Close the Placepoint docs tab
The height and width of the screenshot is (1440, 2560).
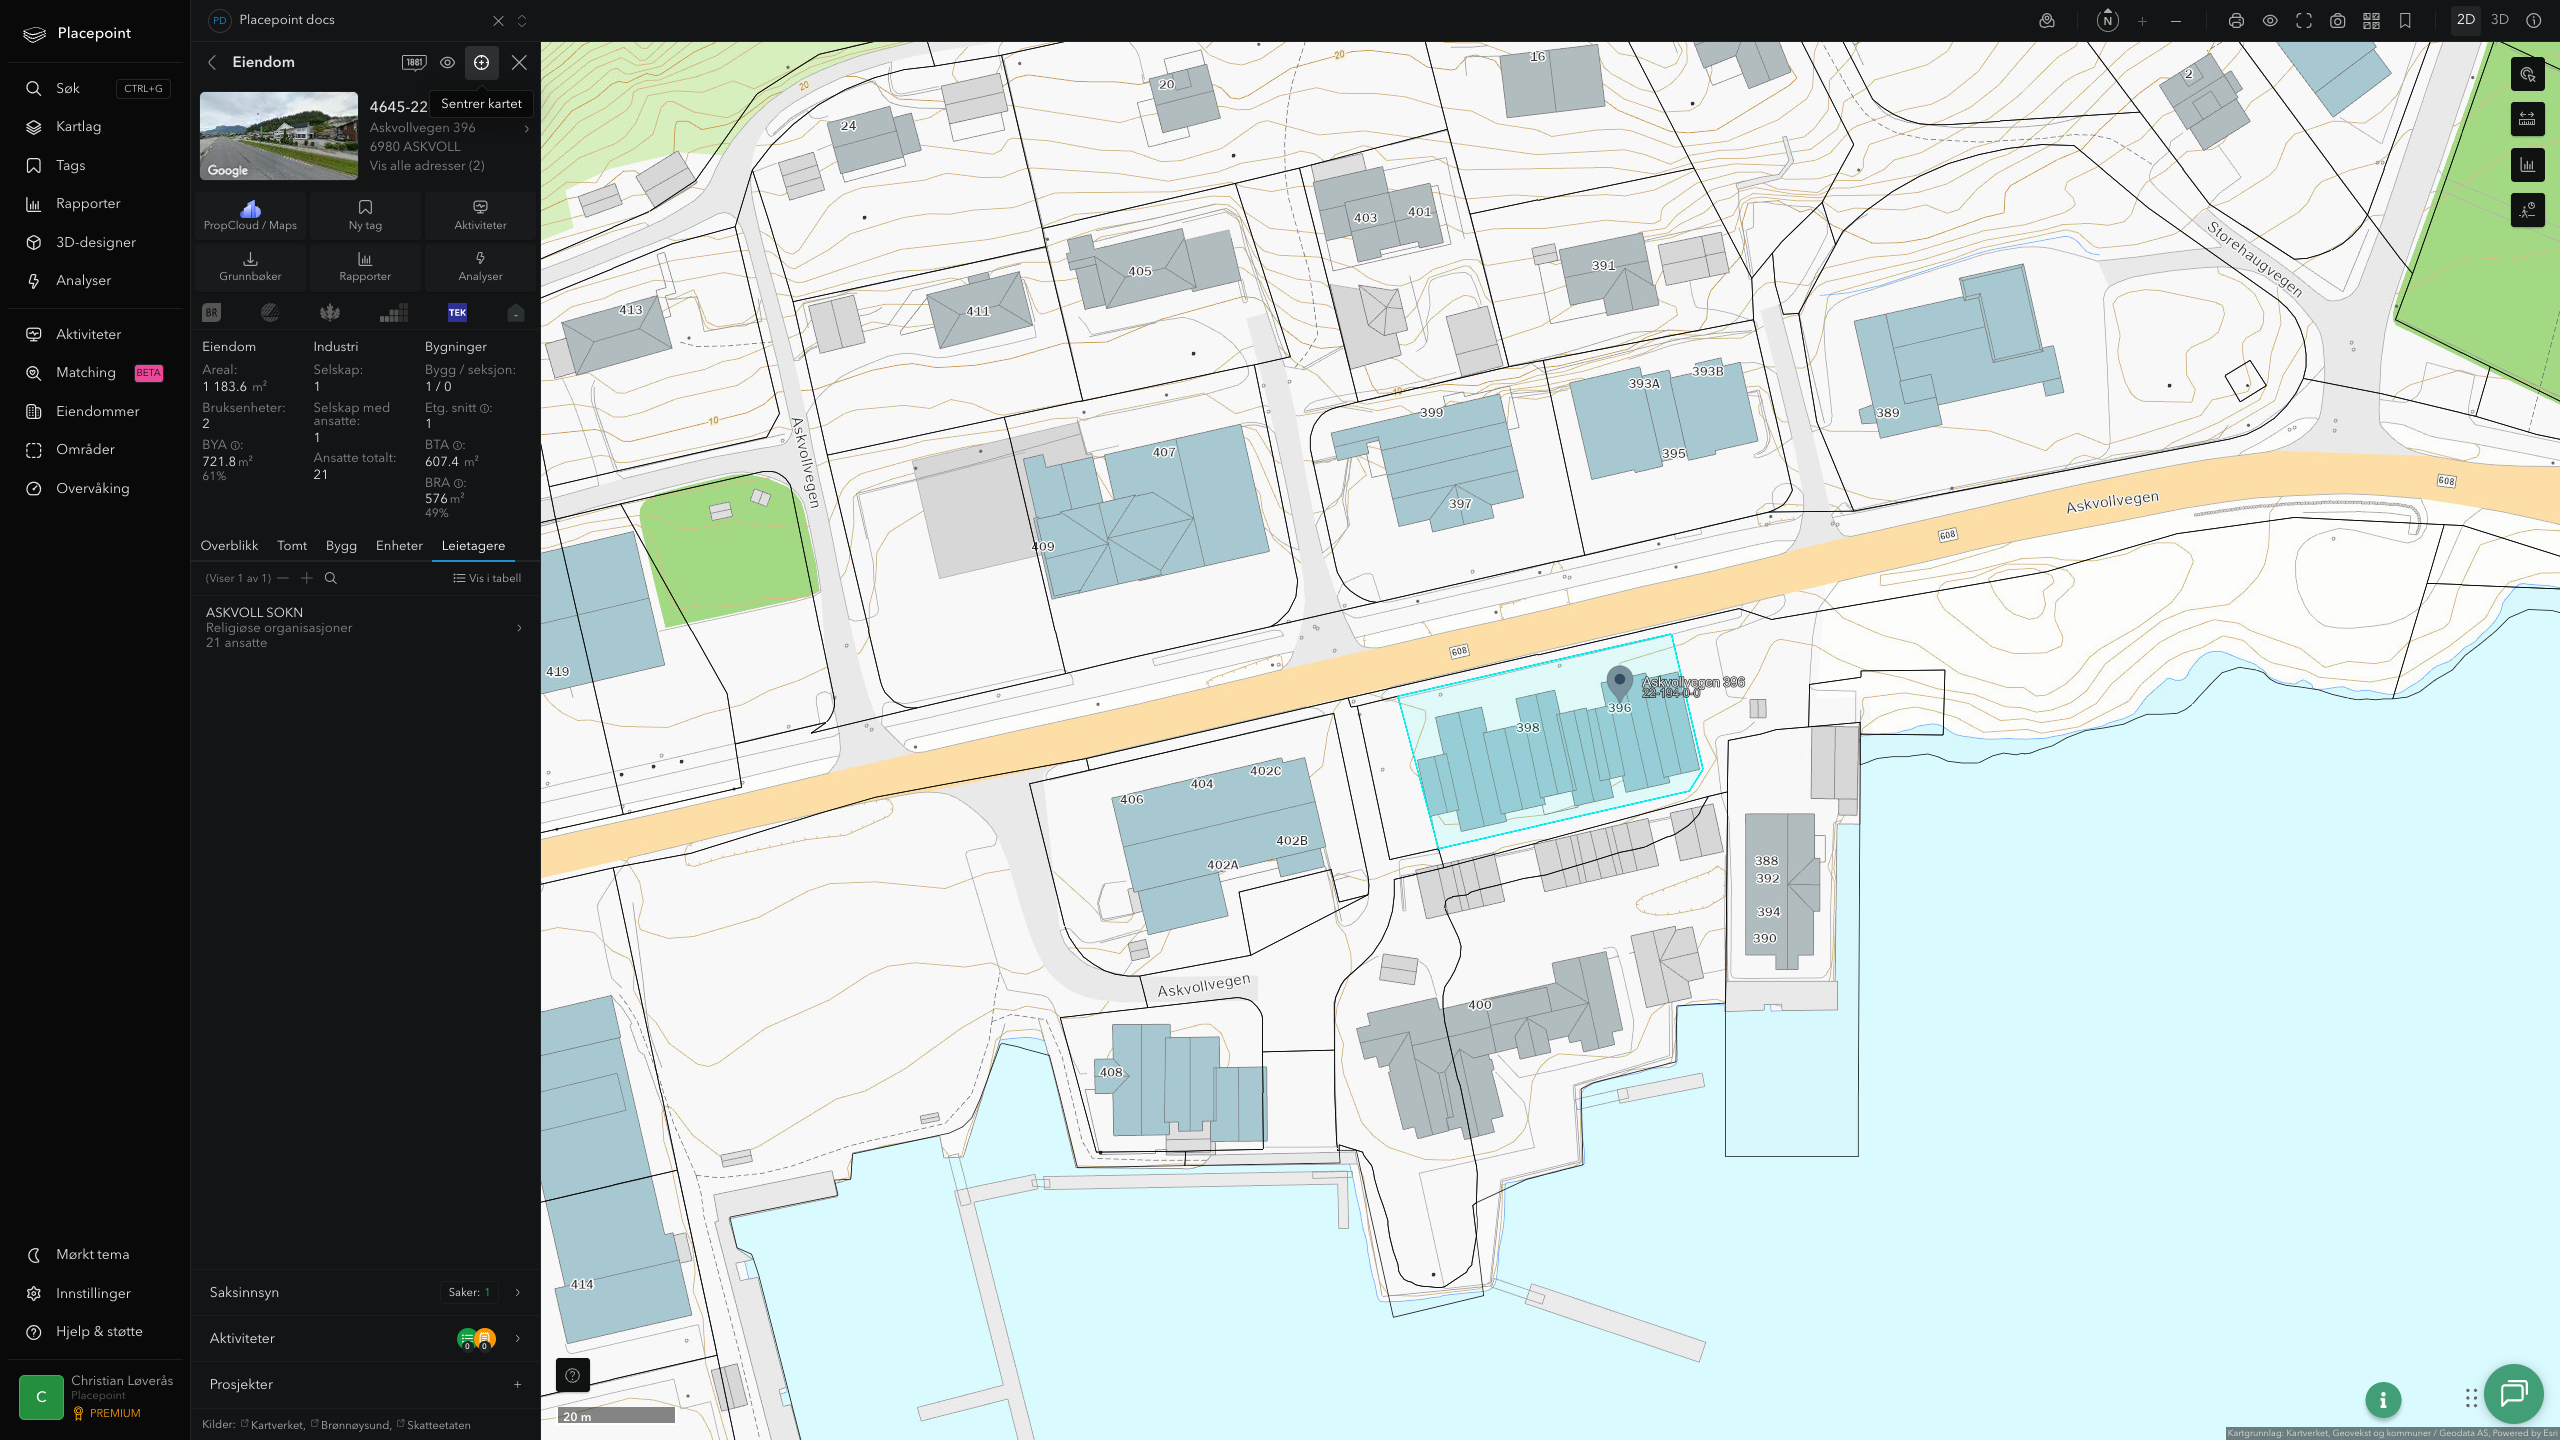click(x=498, y=21)
